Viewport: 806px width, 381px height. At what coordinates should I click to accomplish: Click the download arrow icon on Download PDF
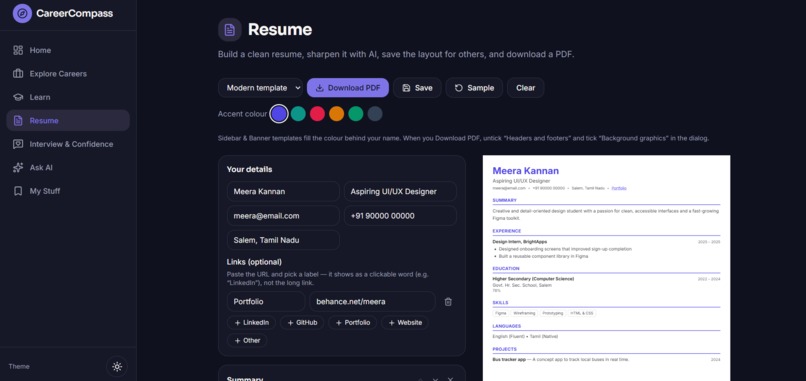tap(320, 88)
